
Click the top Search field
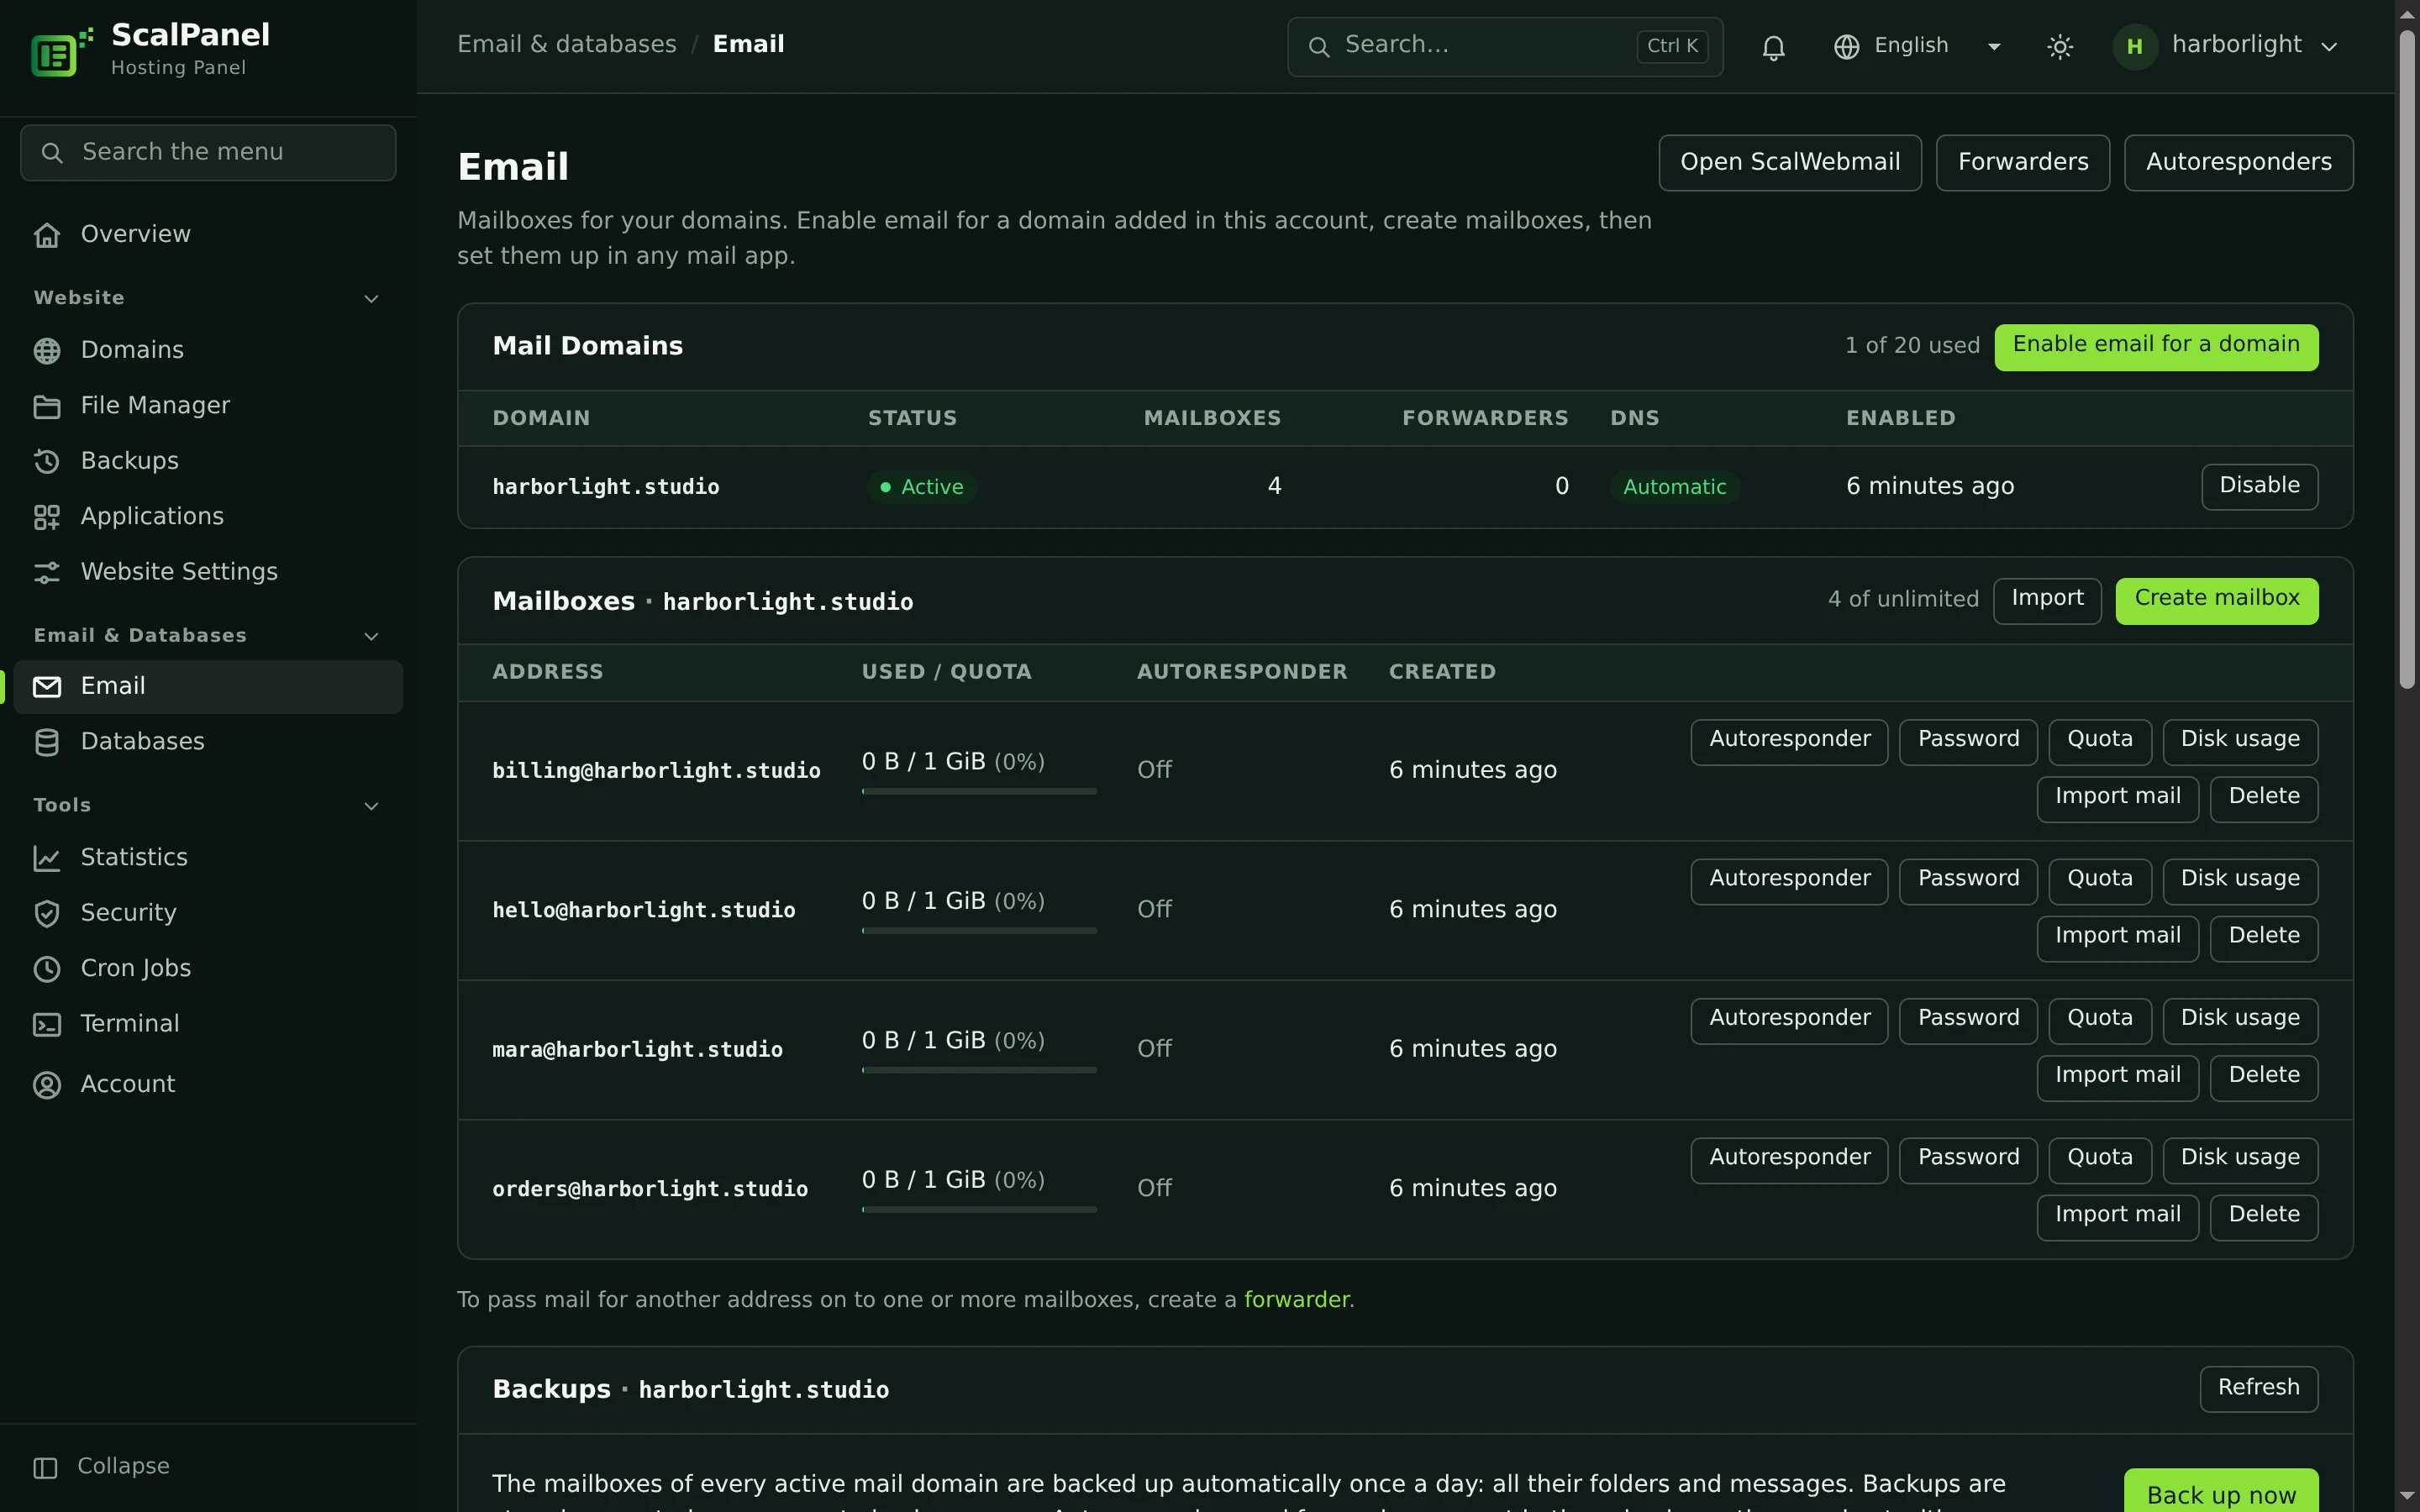(1504, 46)
